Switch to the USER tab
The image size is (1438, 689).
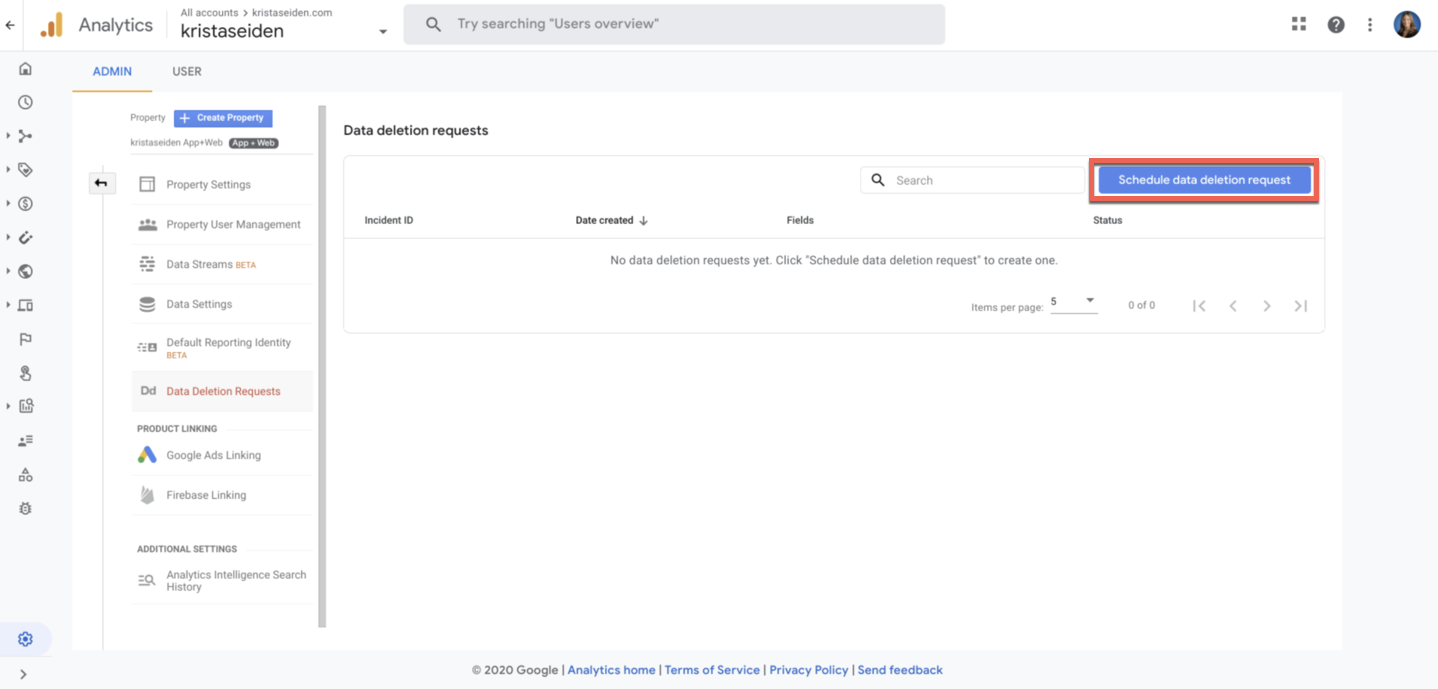(x=187, y=72)
